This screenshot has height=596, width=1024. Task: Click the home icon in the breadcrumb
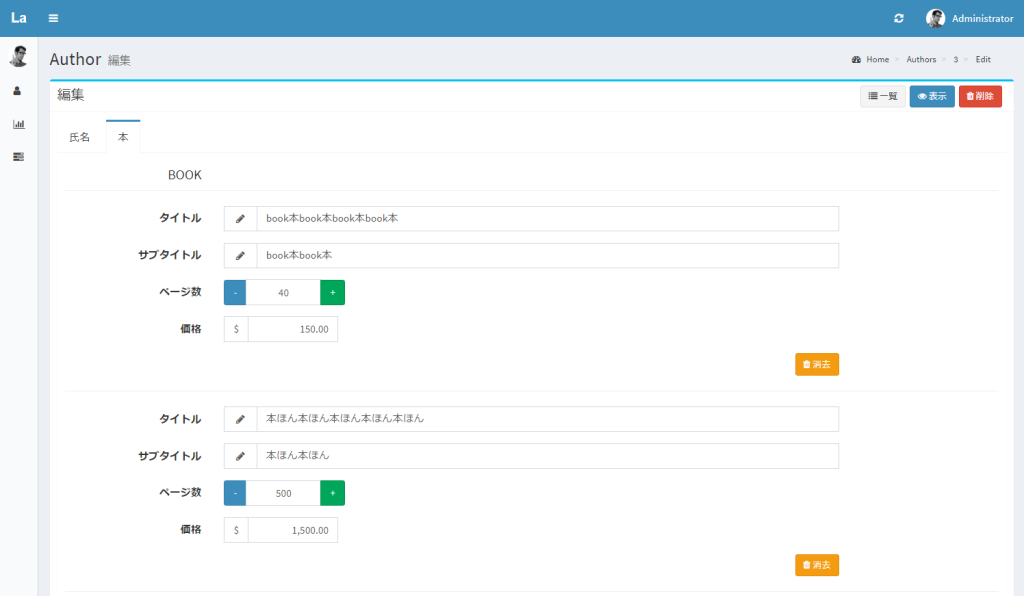[855, 59]
